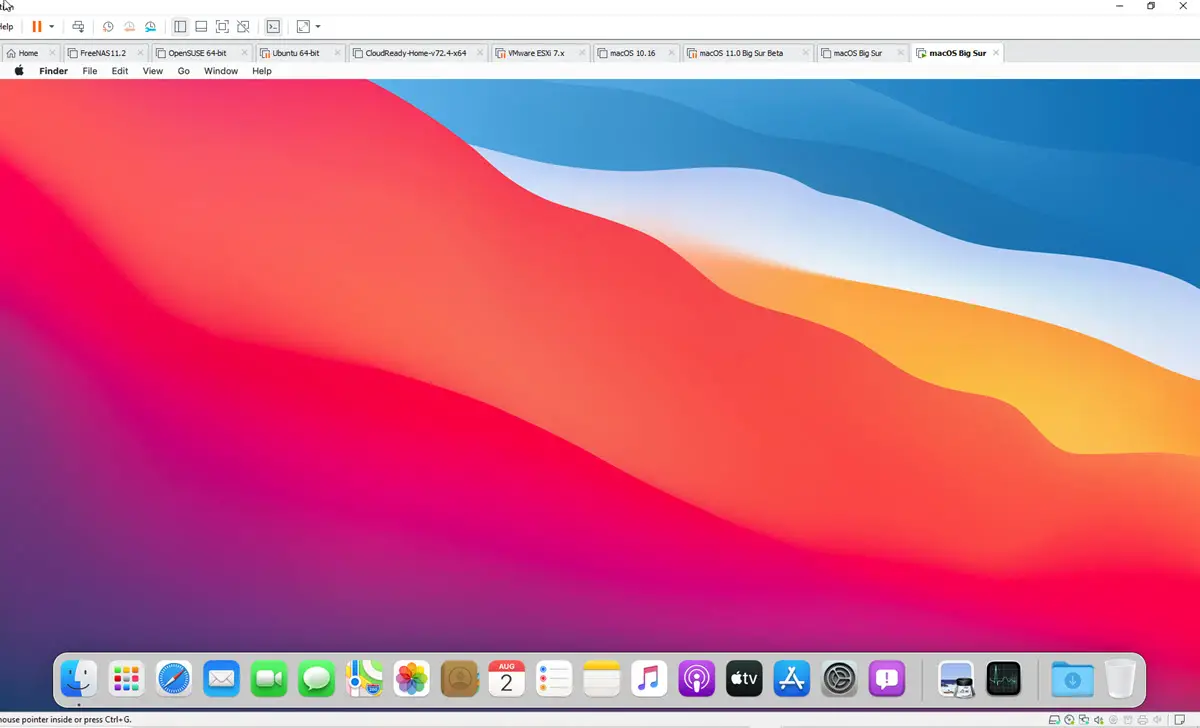Toggle the thumbnail bar view
1200x728 pixels.
coord(201,27)
